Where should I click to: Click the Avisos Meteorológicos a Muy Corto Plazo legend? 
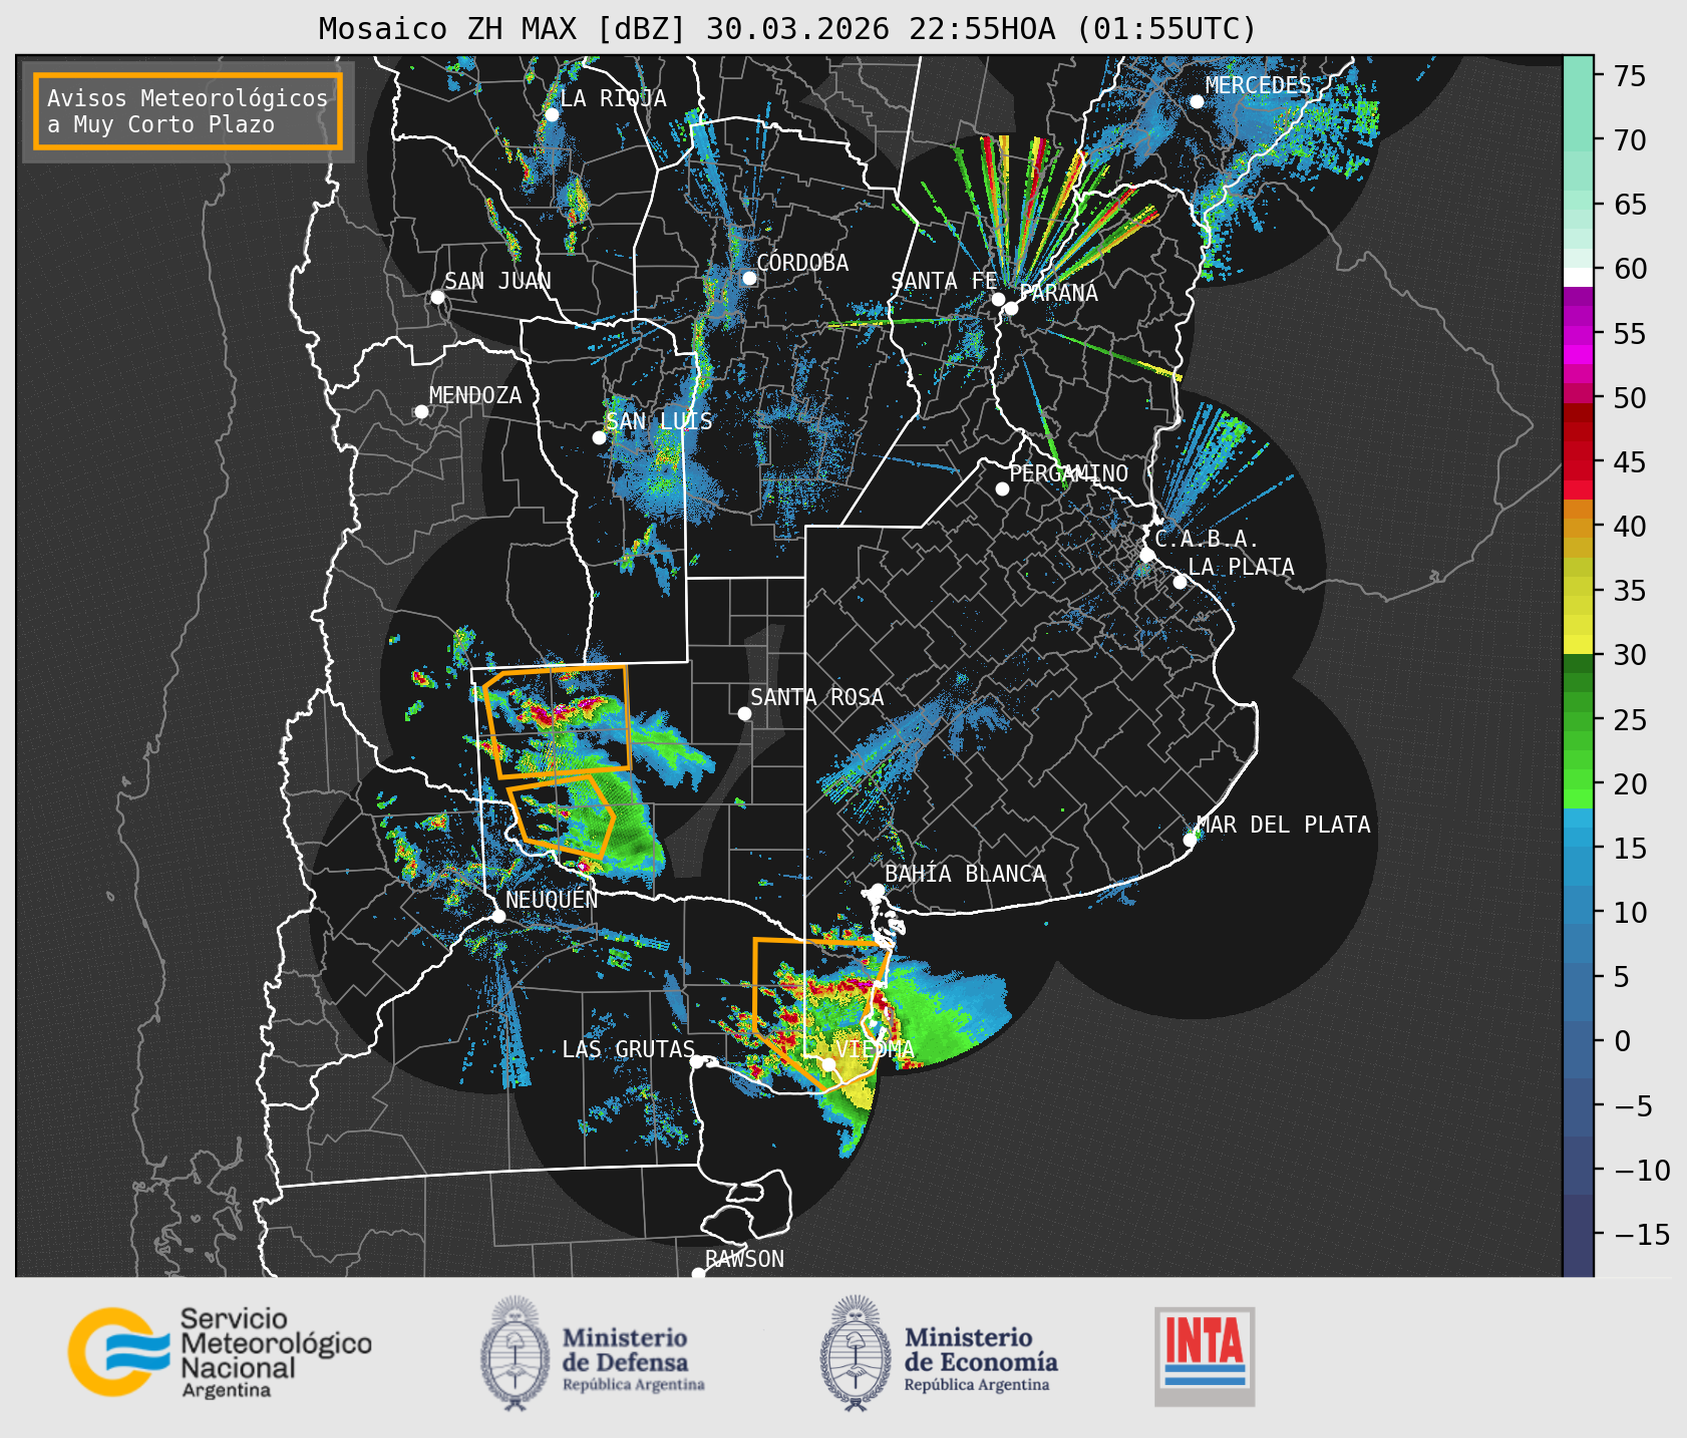pos(188,111)
